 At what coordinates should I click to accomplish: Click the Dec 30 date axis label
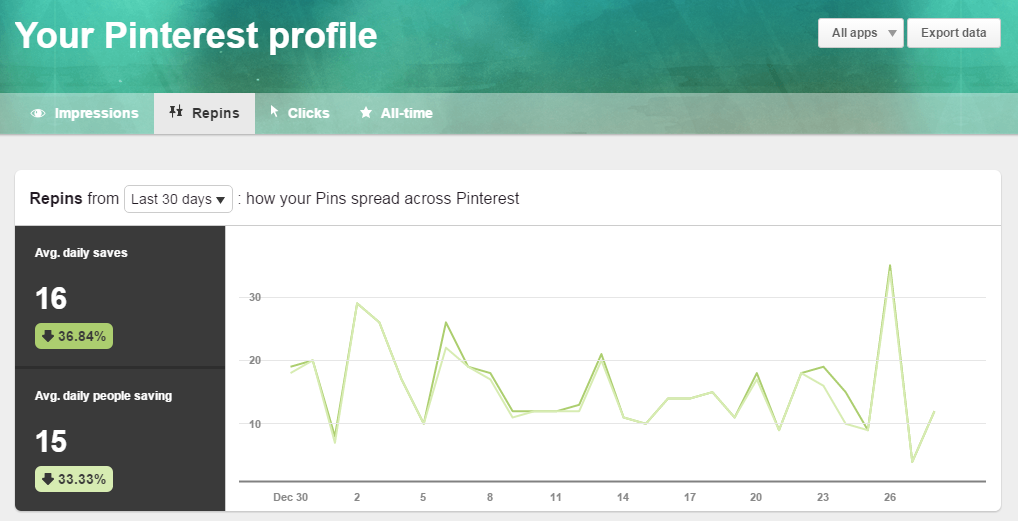coord(290,497)
